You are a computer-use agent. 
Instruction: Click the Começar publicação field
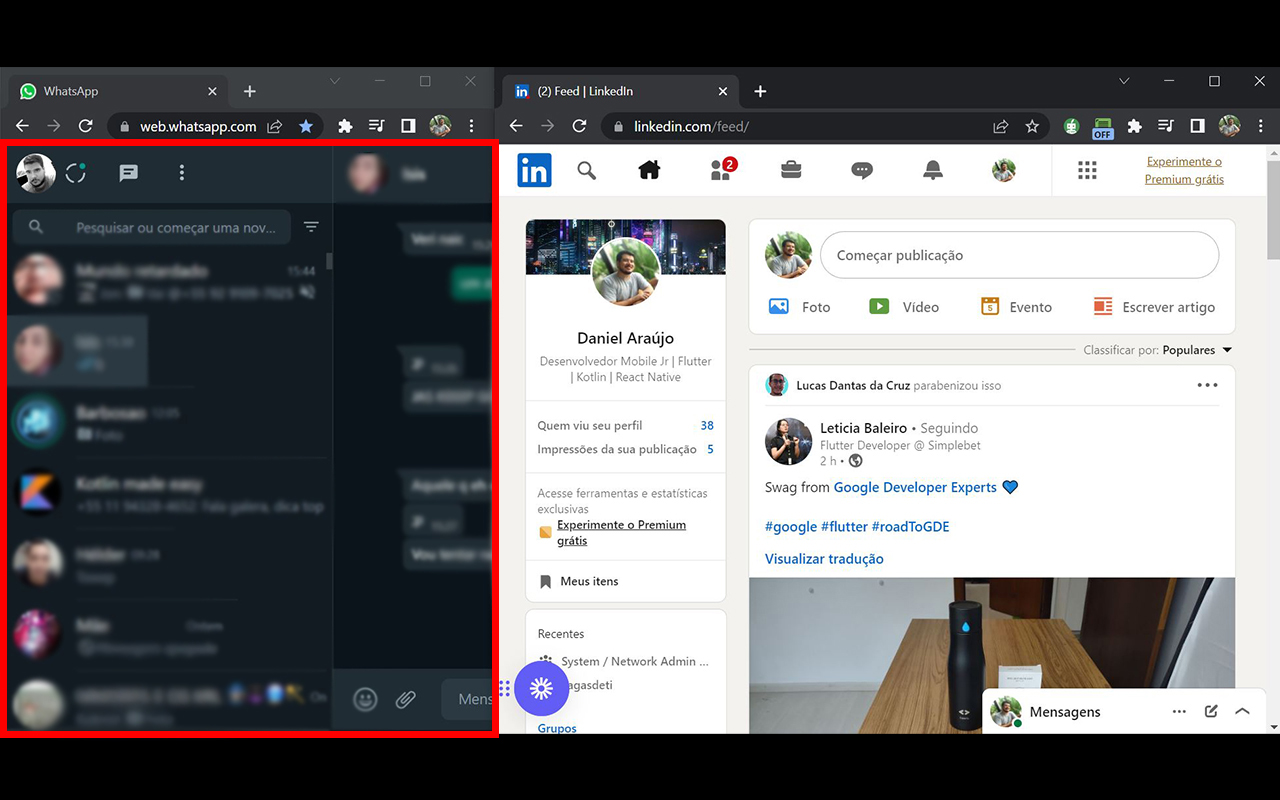tap(1019, 255)
